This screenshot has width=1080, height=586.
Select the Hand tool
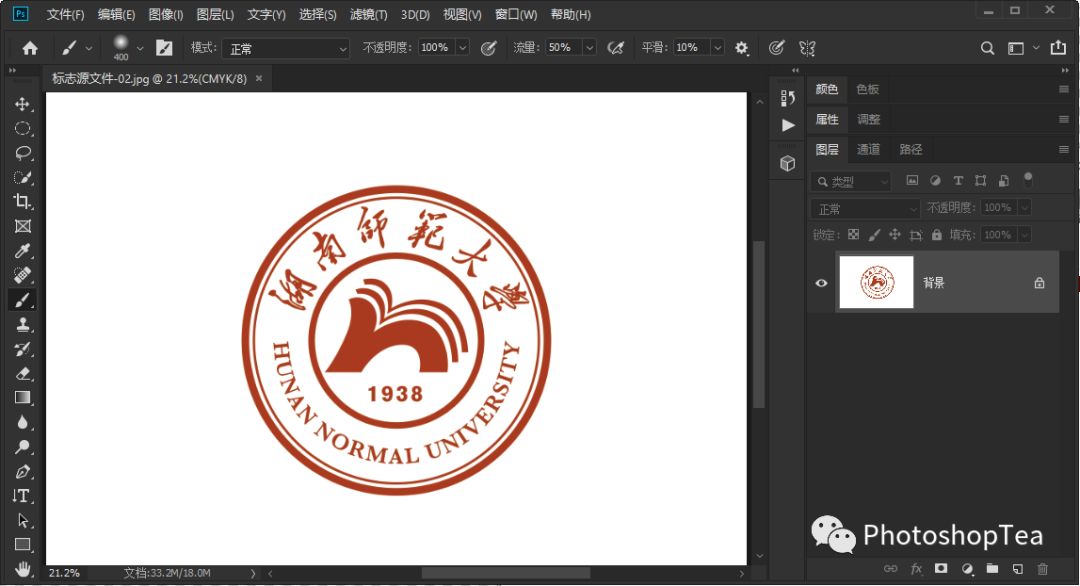pos(22,569)
